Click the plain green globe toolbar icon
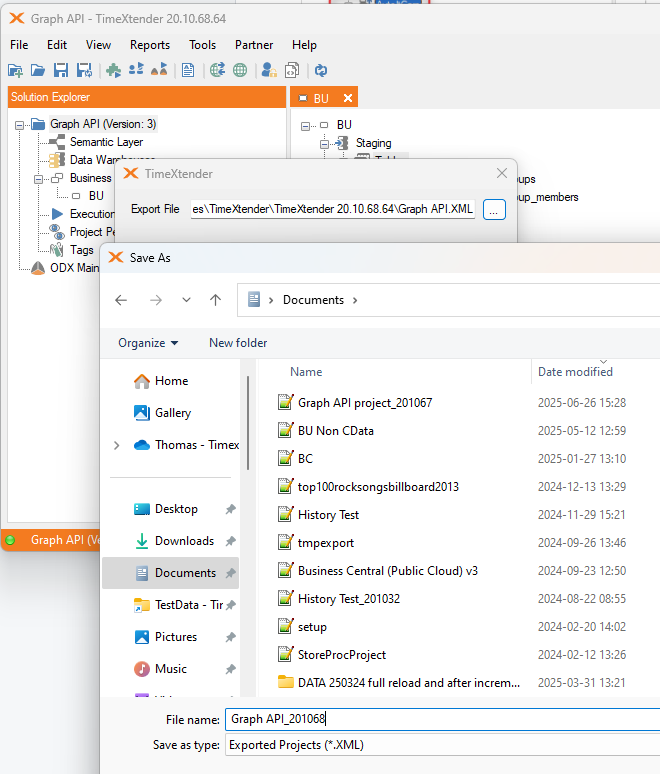 coord(240,71)
